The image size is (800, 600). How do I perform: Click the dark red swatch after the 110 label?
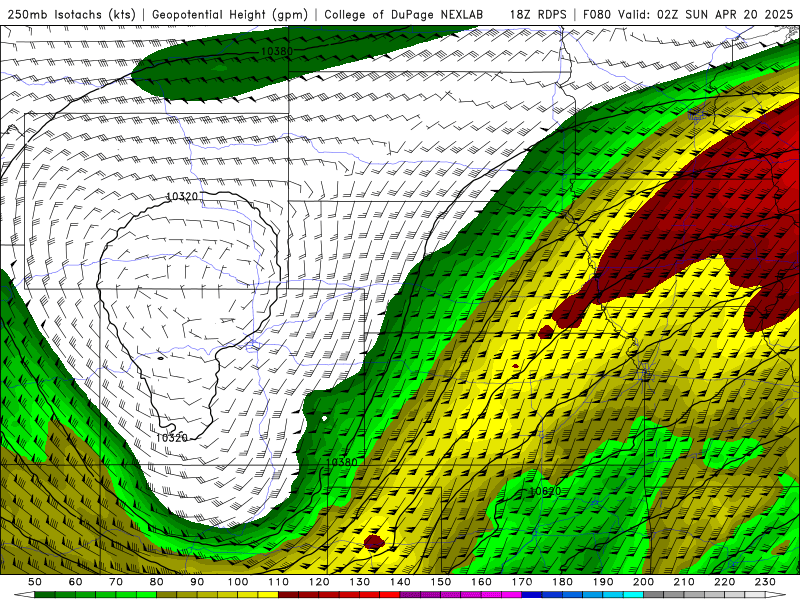coord(288,595)
